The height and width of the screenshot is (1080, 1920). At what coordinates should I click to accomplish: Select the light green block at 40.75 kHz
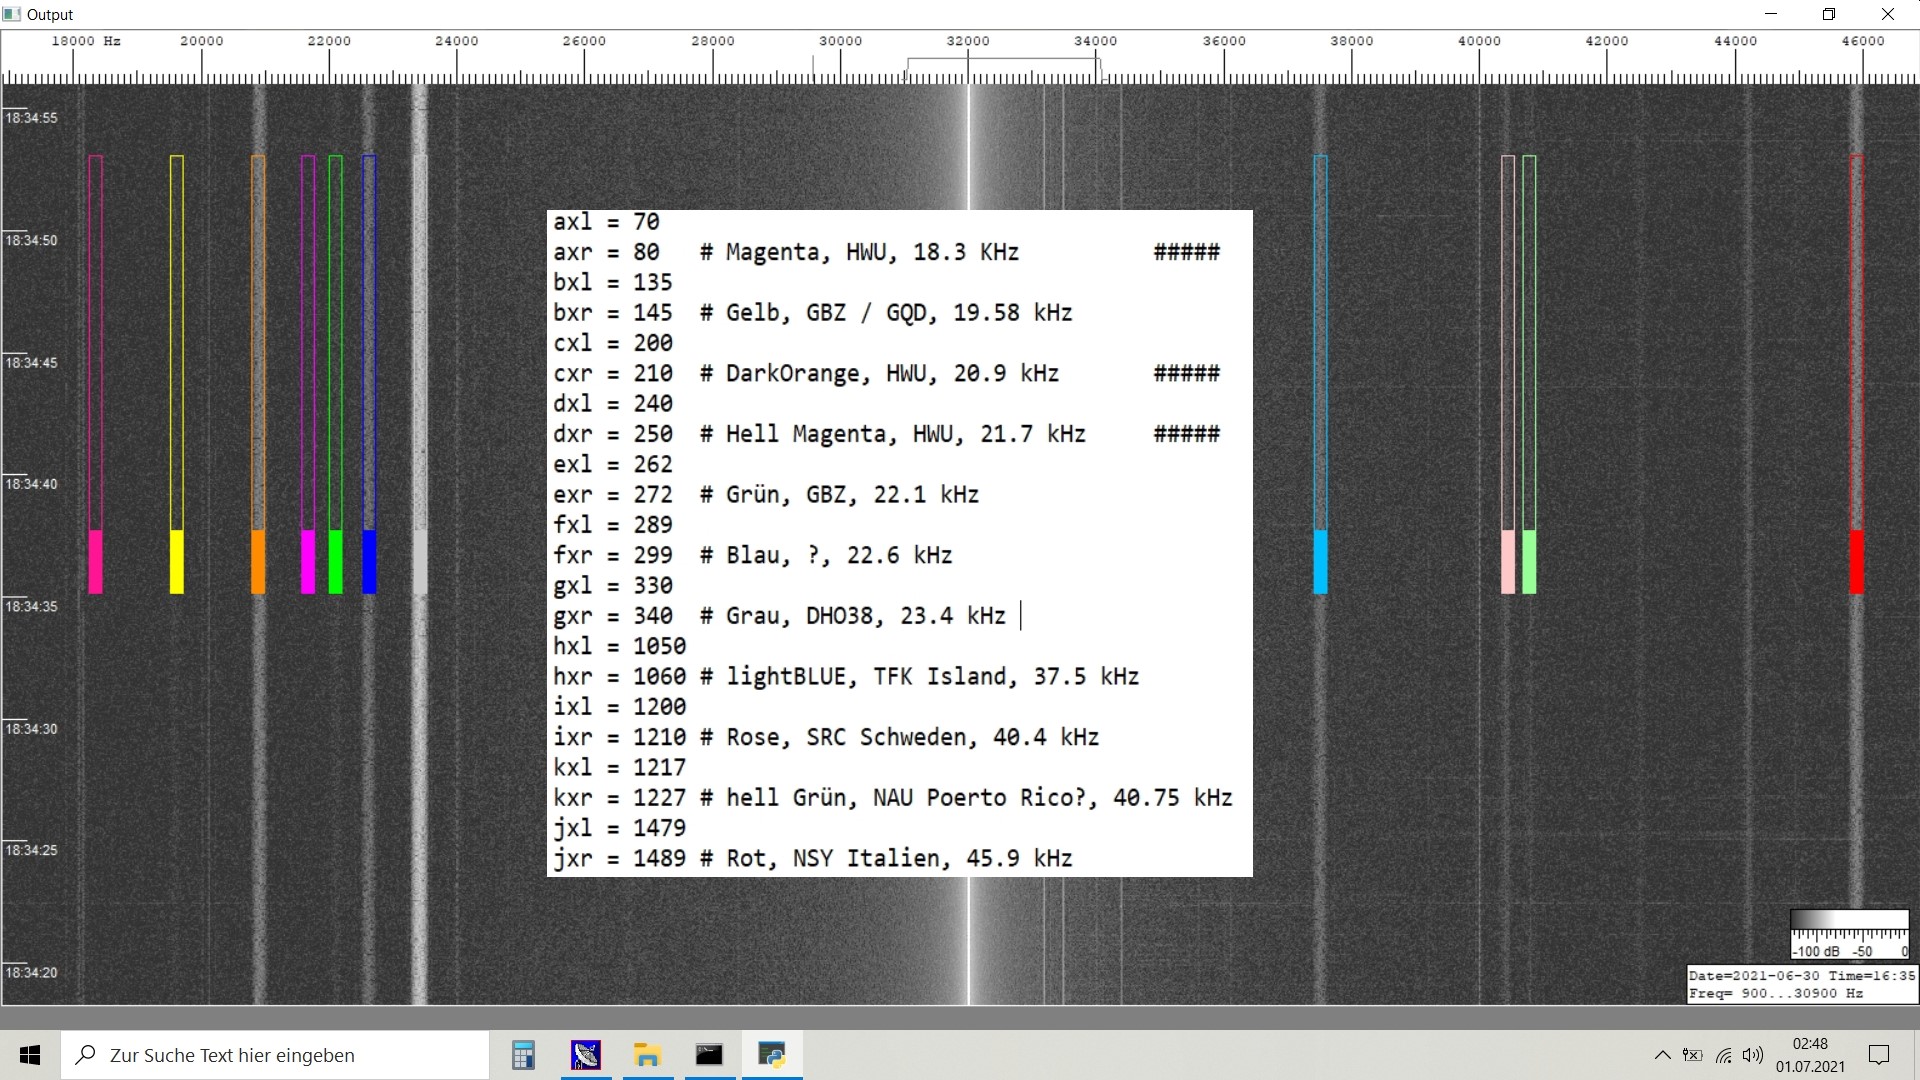click(x=1529, y=562)
